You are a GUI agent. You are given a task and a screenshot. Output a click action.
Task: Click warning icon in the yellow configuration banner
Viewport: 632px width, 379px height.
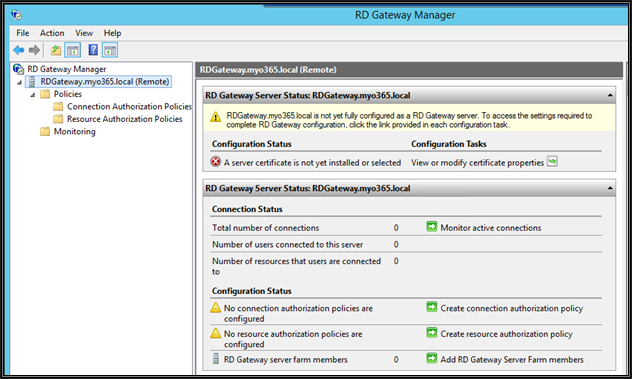click(x=216, y=117)
